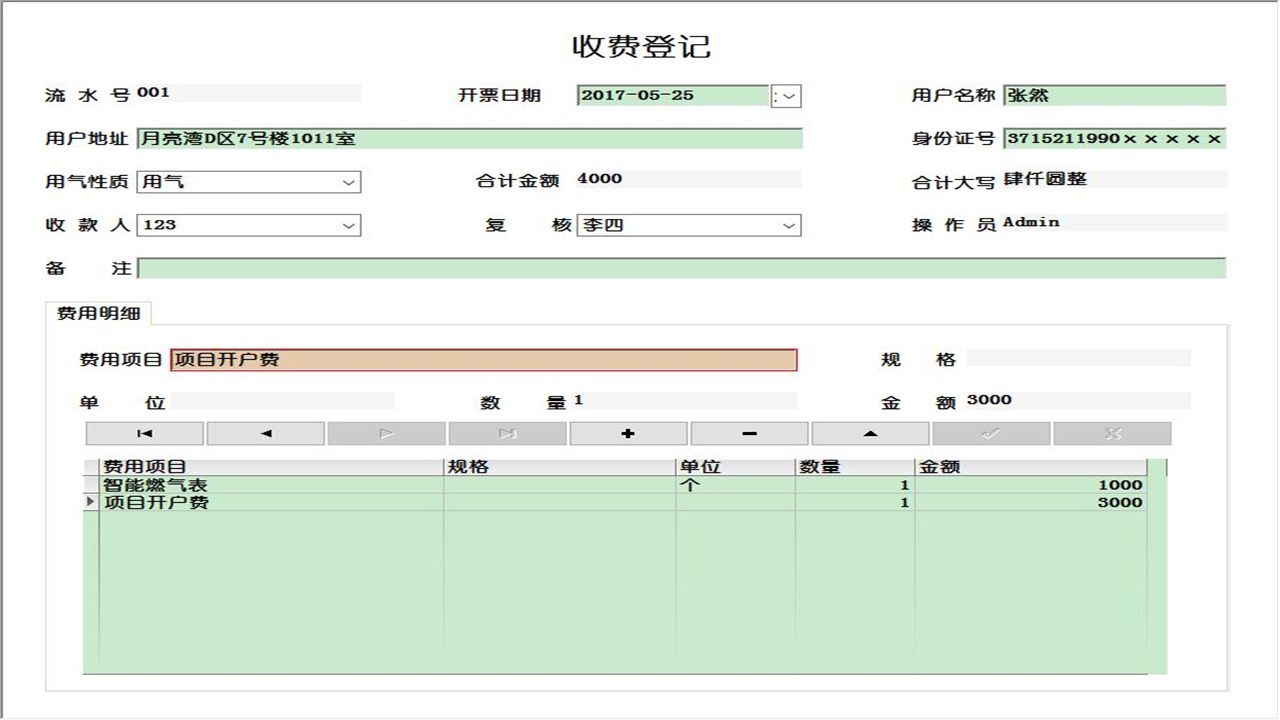Jump to the last record
This screenshot has width=1280, height=720.
pyautogui.click(x=507, y=432)
